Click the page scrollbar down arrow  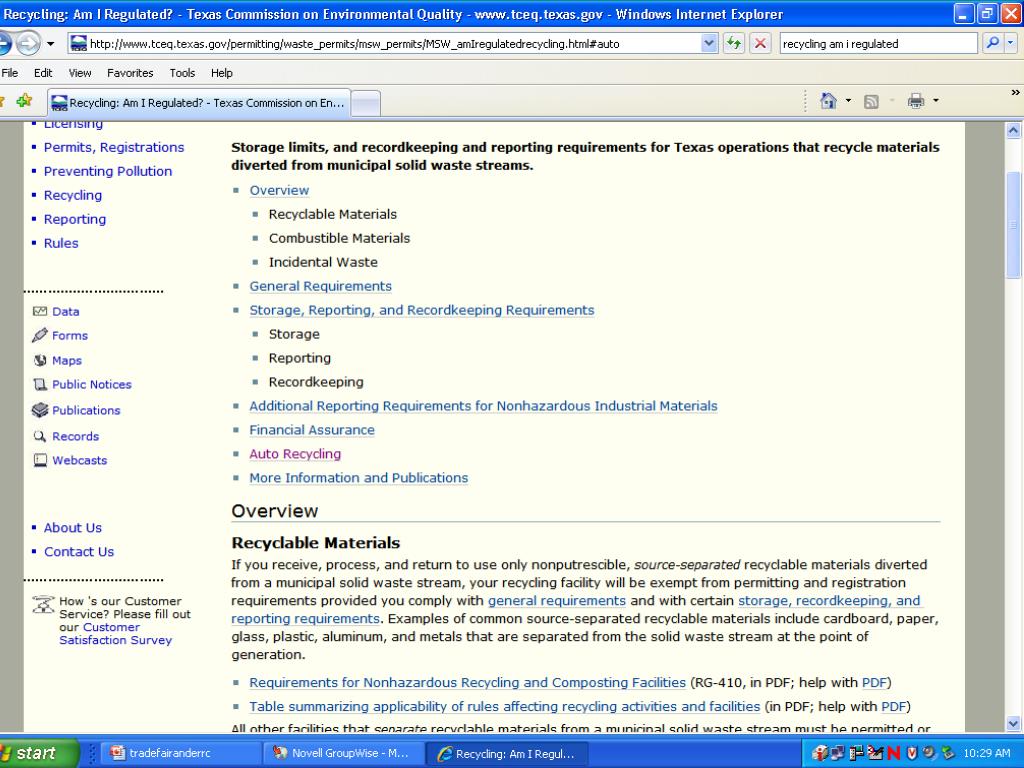tap(1014, 723)
